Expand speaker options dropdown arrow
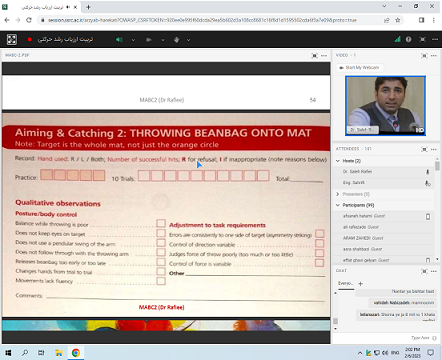Screen dimensions: 442x360 point(133,40)
